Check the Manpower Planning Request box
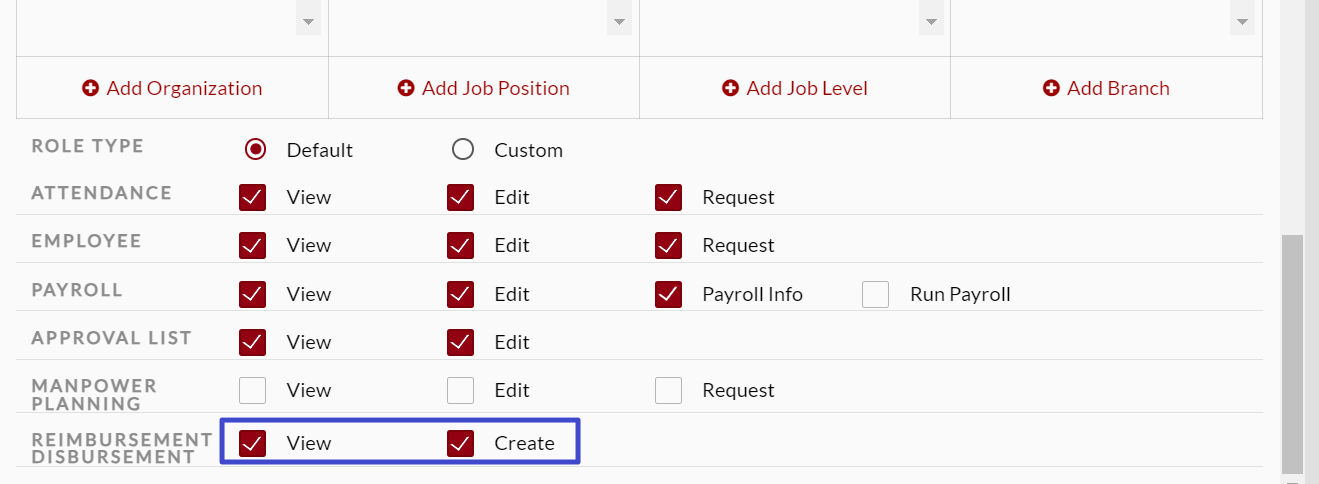The image size is (1319, 484). tap(668, 390)
